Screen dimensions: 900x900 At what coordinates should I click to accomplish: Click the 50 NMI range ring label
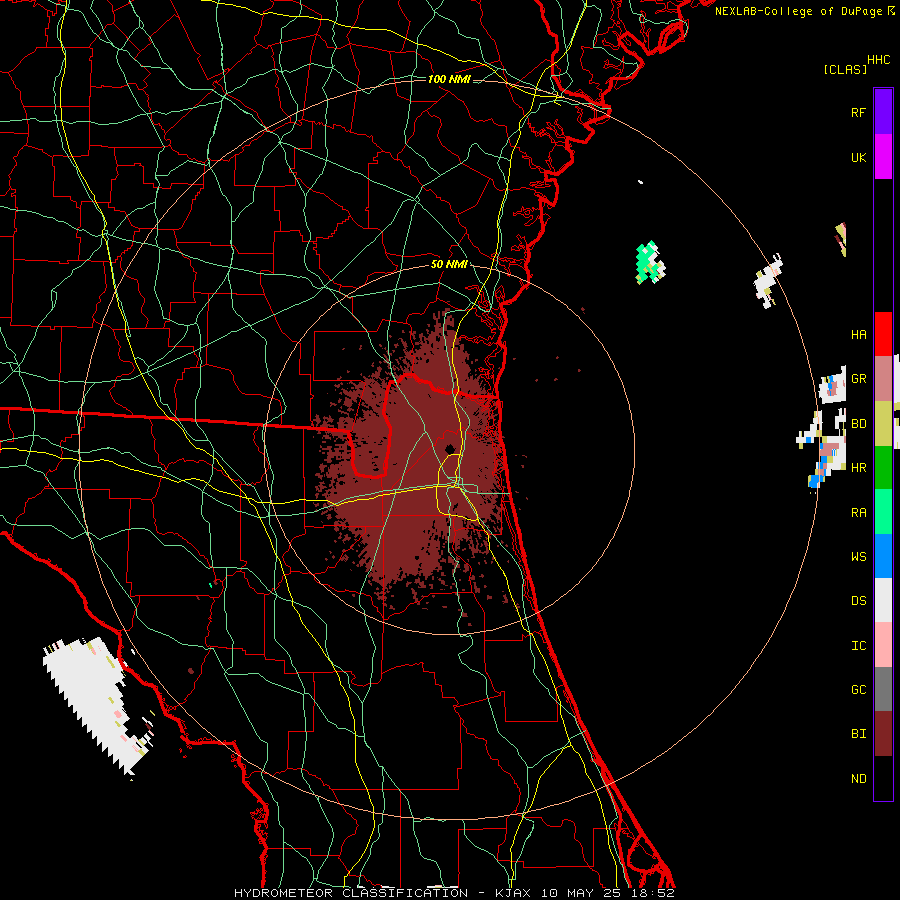[449, 264]
